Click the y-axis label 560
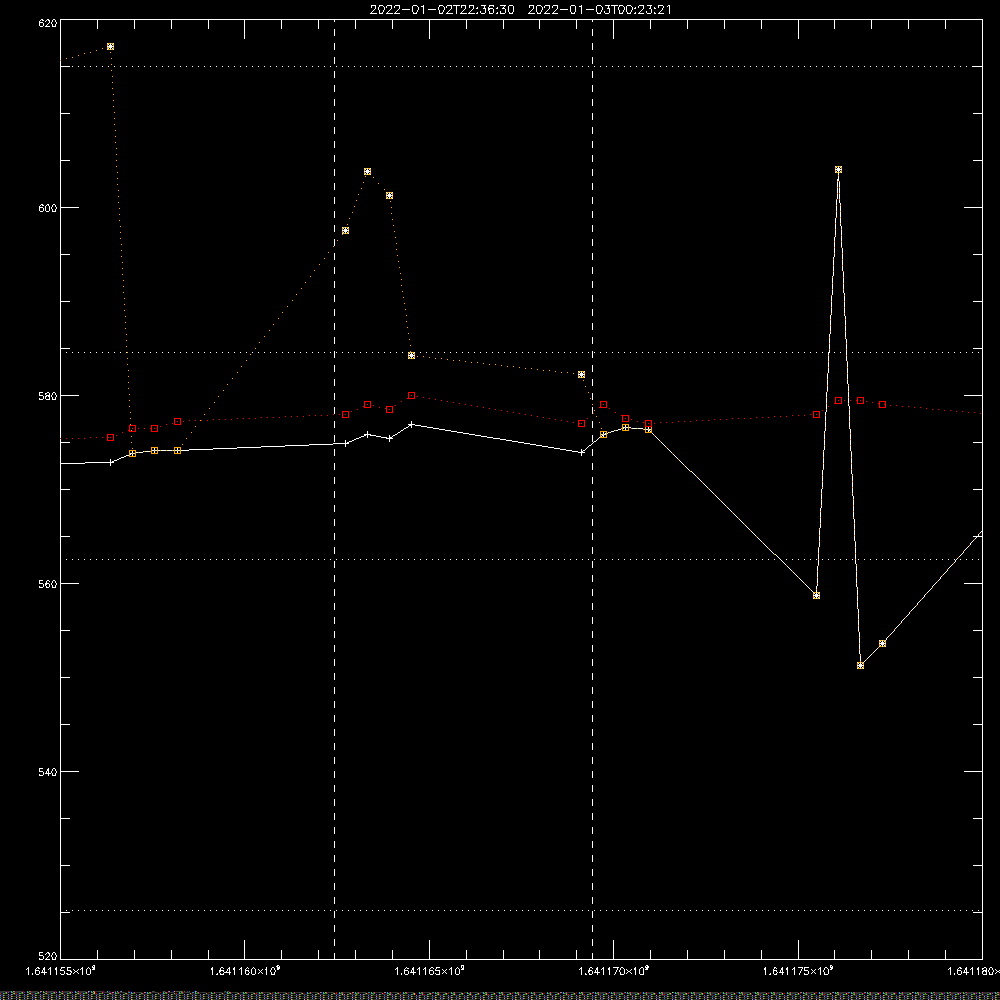Image resolution: width=1000 pixels, height=1000 pixels. [48, 584]
